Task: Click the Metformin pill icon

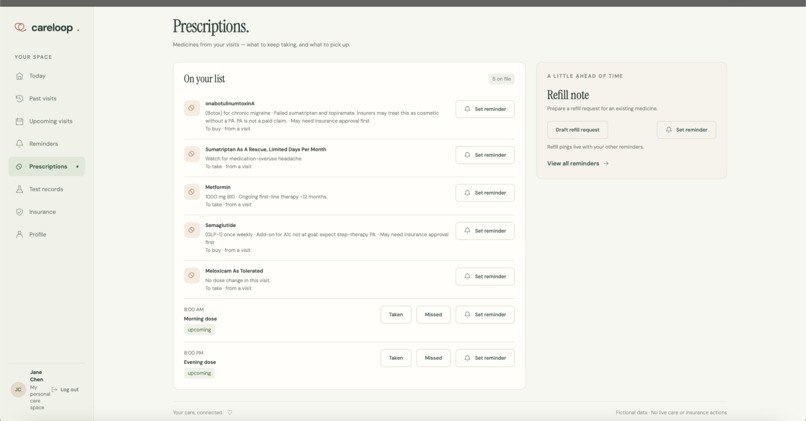Action: click(x=192, y=192)
